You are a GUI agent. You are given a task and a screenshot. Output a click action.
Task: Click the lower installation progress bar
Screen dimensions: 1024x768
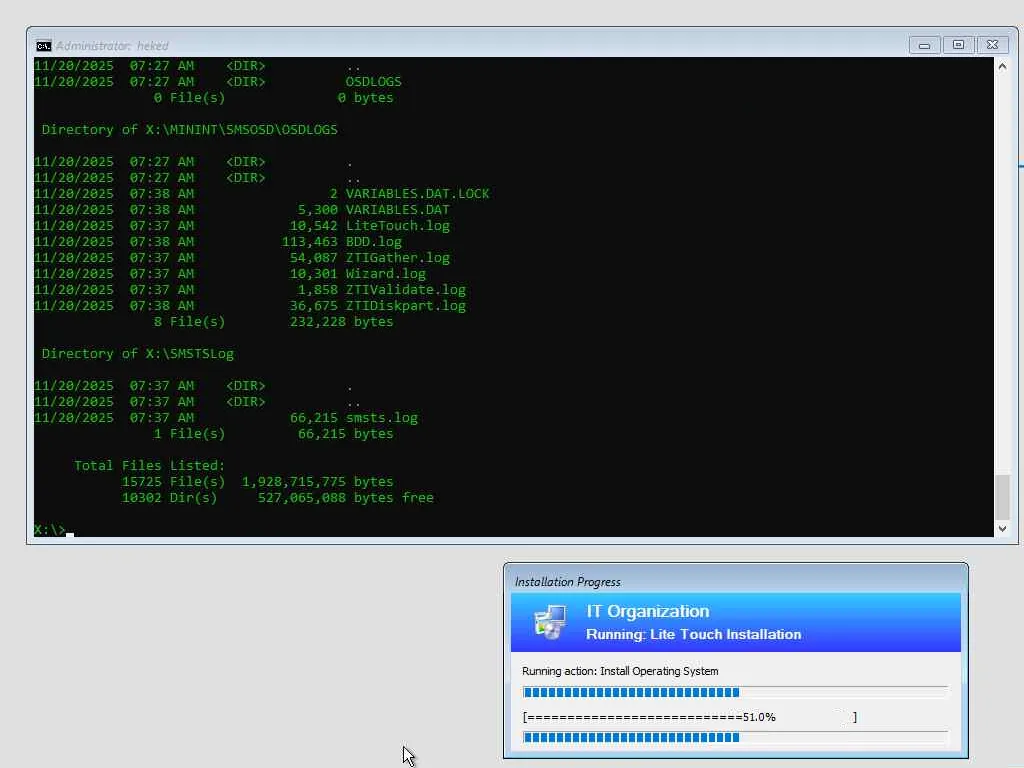click(735, 737)
